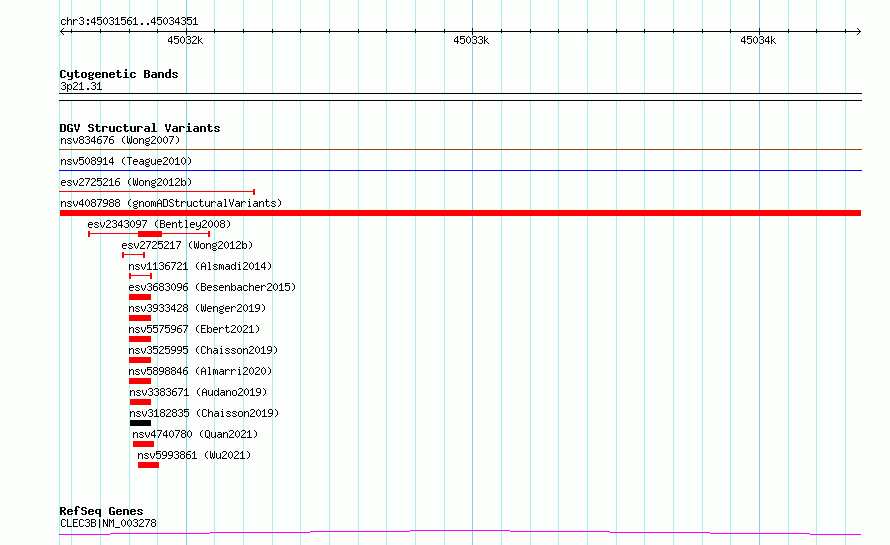Click the magenta CLEC3B gene line
This screenshot has width=890, height=545.
point(460,533)
